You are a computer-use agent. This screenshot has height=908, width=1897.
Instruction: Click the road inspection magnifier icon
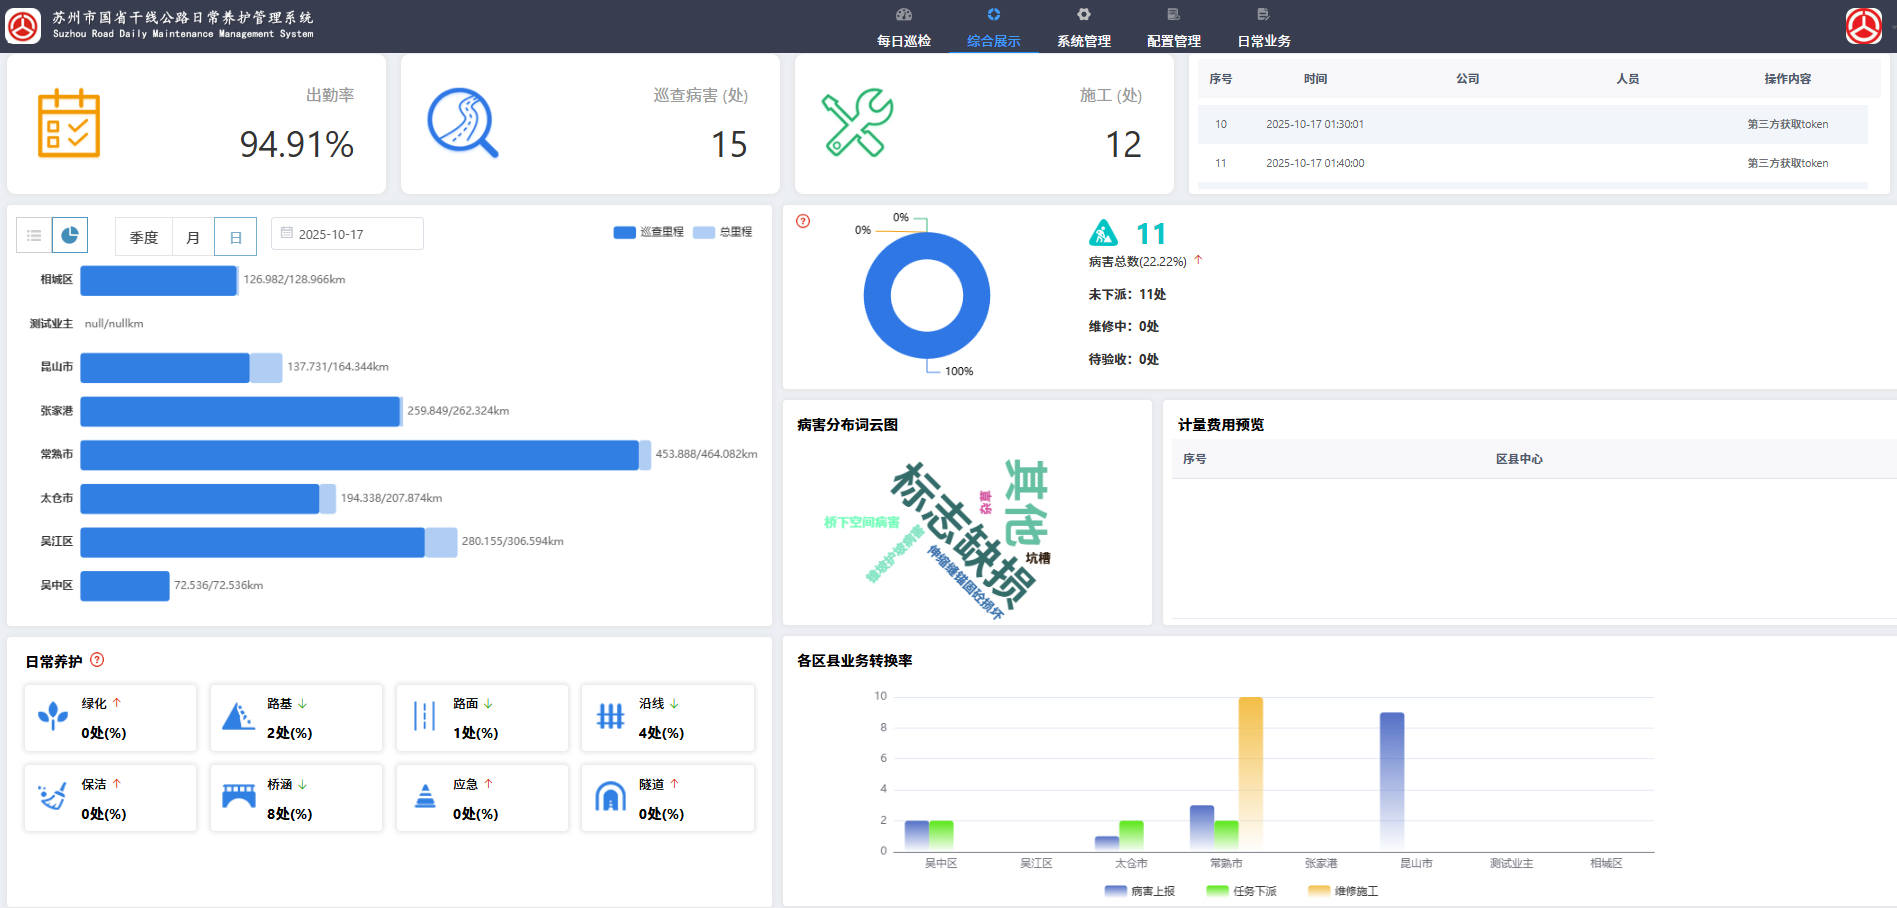pyautogui.click(x=462, y=123)
